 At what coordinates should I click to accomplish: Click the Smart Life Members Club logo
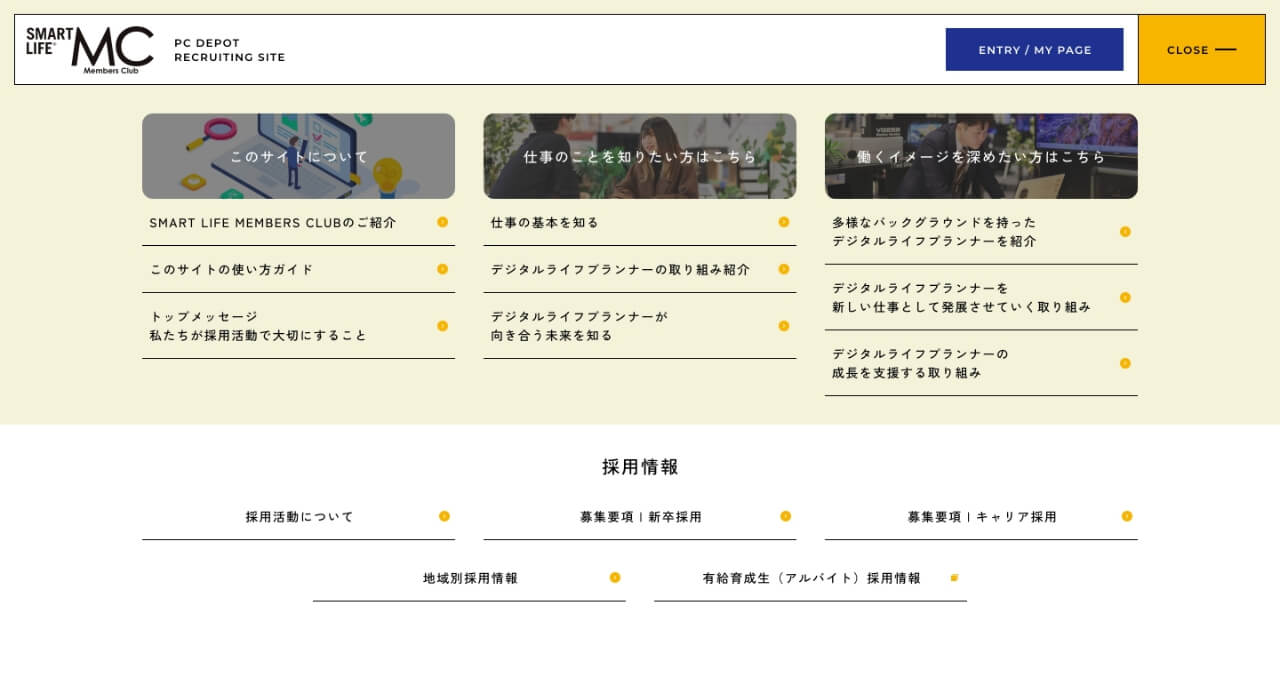tap(90, 50)
